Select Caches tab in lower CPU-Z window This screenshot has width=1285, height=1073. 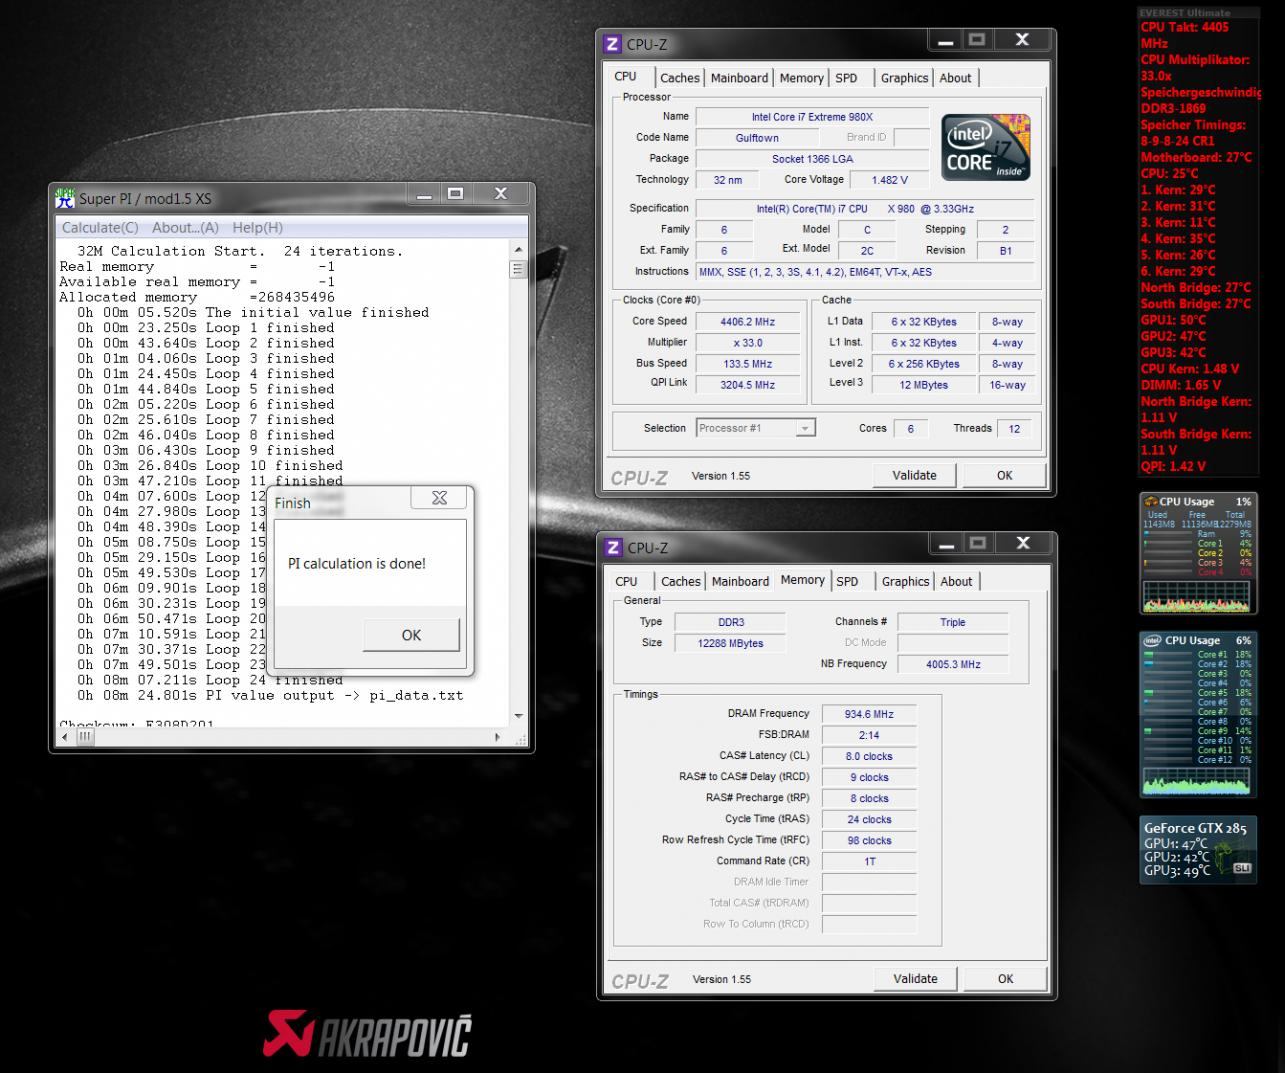[681, 581]
